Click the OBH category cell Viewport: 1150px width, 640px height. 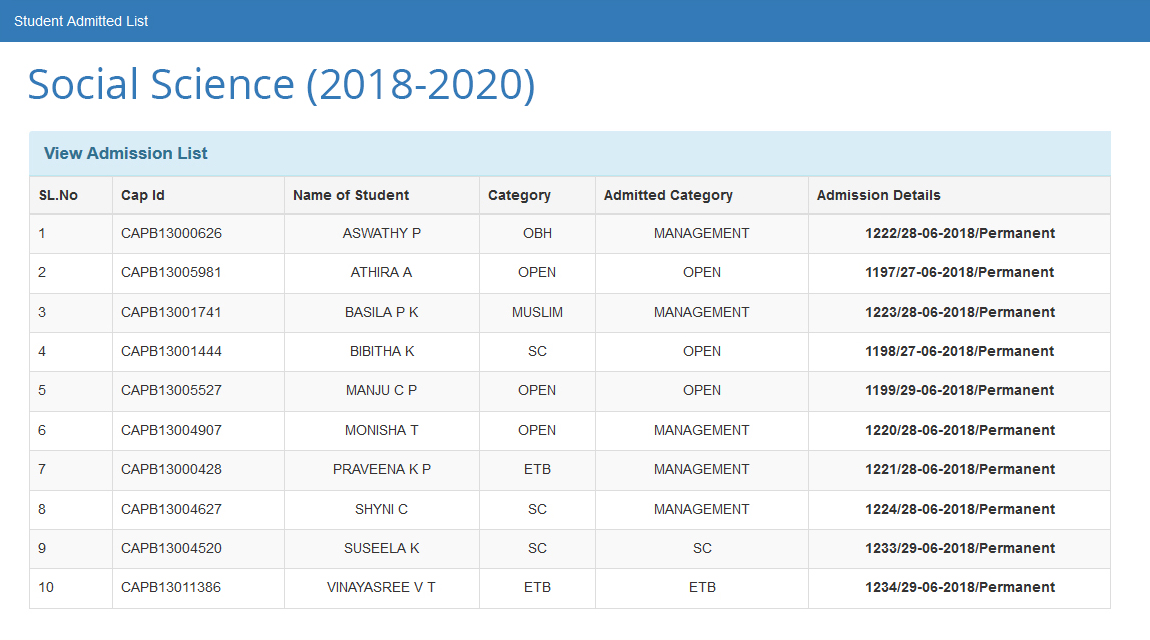tap(537, 233)
